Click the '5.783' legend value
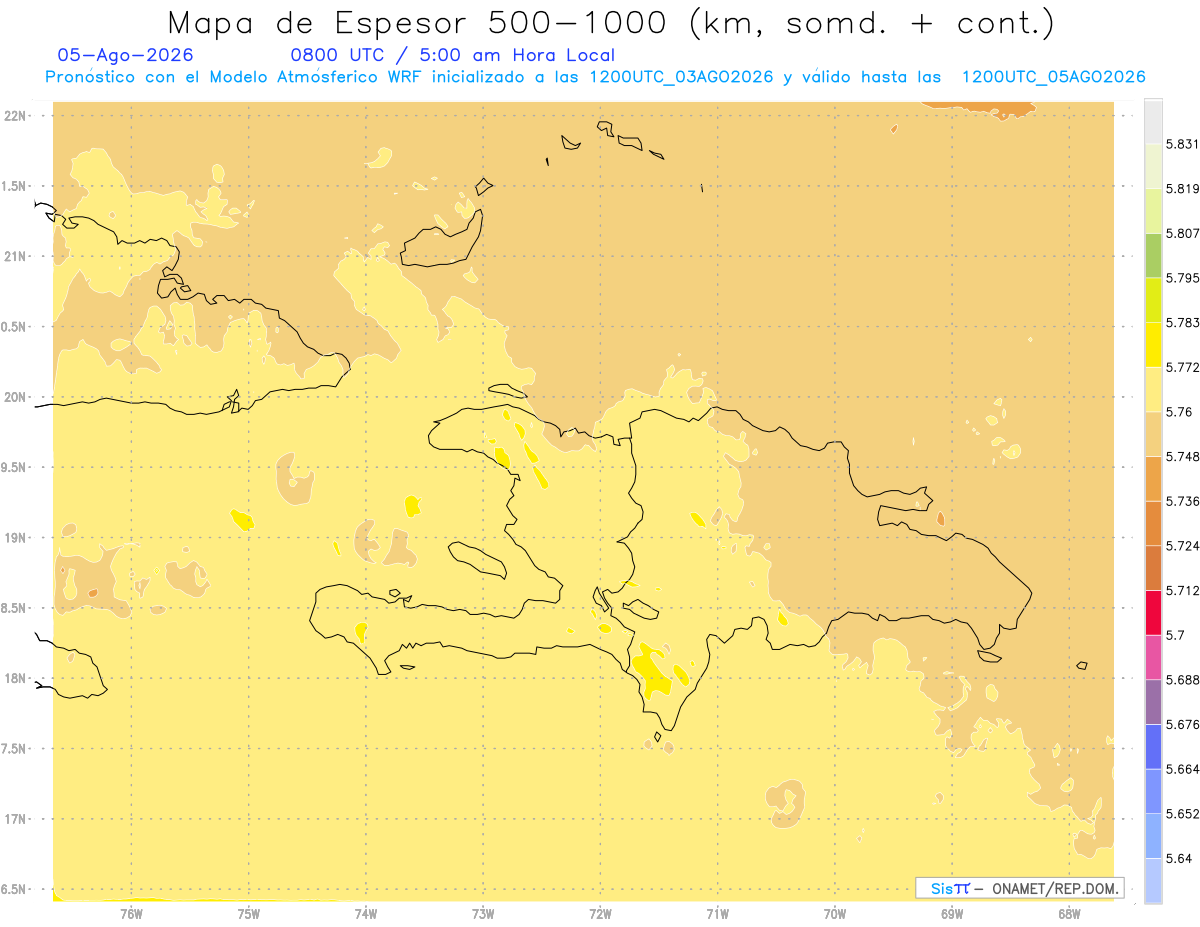Image resolution: width=1200 pixels, height=927 pixels. (1183, 323)
